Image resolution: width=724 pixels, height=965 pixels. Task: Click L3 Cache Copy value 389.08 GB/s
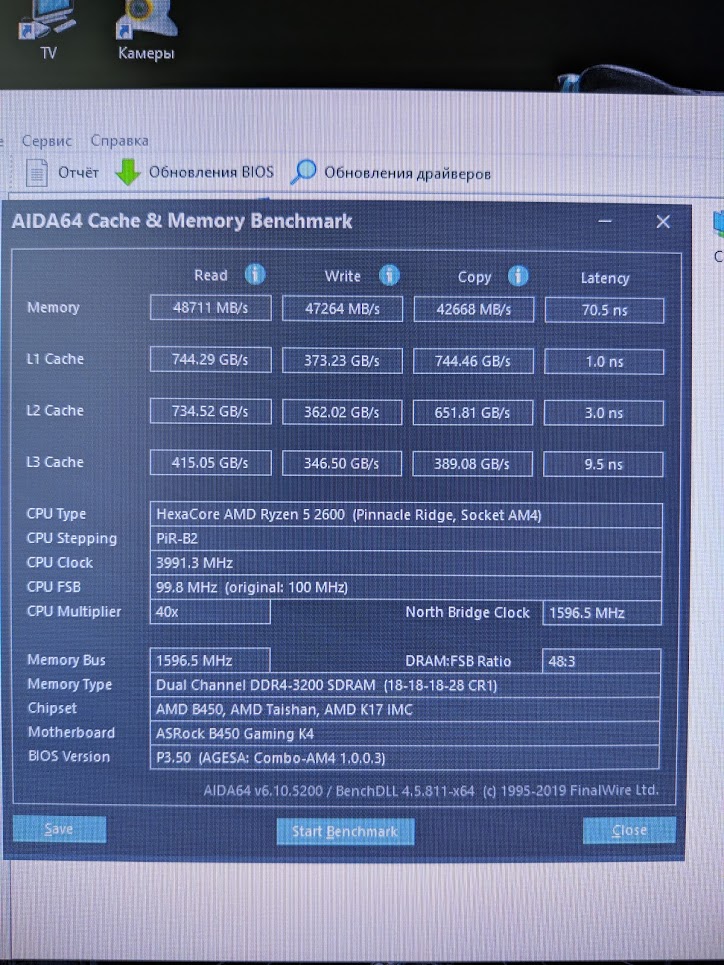(x=472, y=464)
